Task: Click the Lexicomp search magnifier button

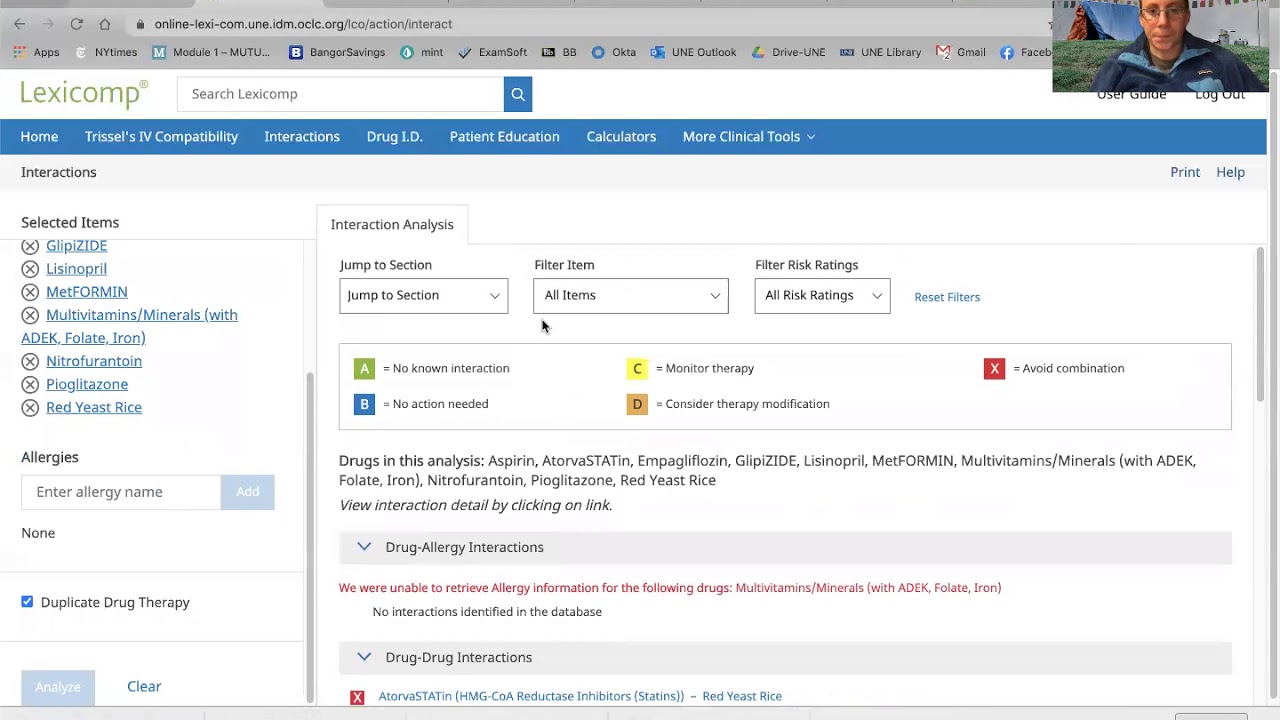Action: pos(518,94)
